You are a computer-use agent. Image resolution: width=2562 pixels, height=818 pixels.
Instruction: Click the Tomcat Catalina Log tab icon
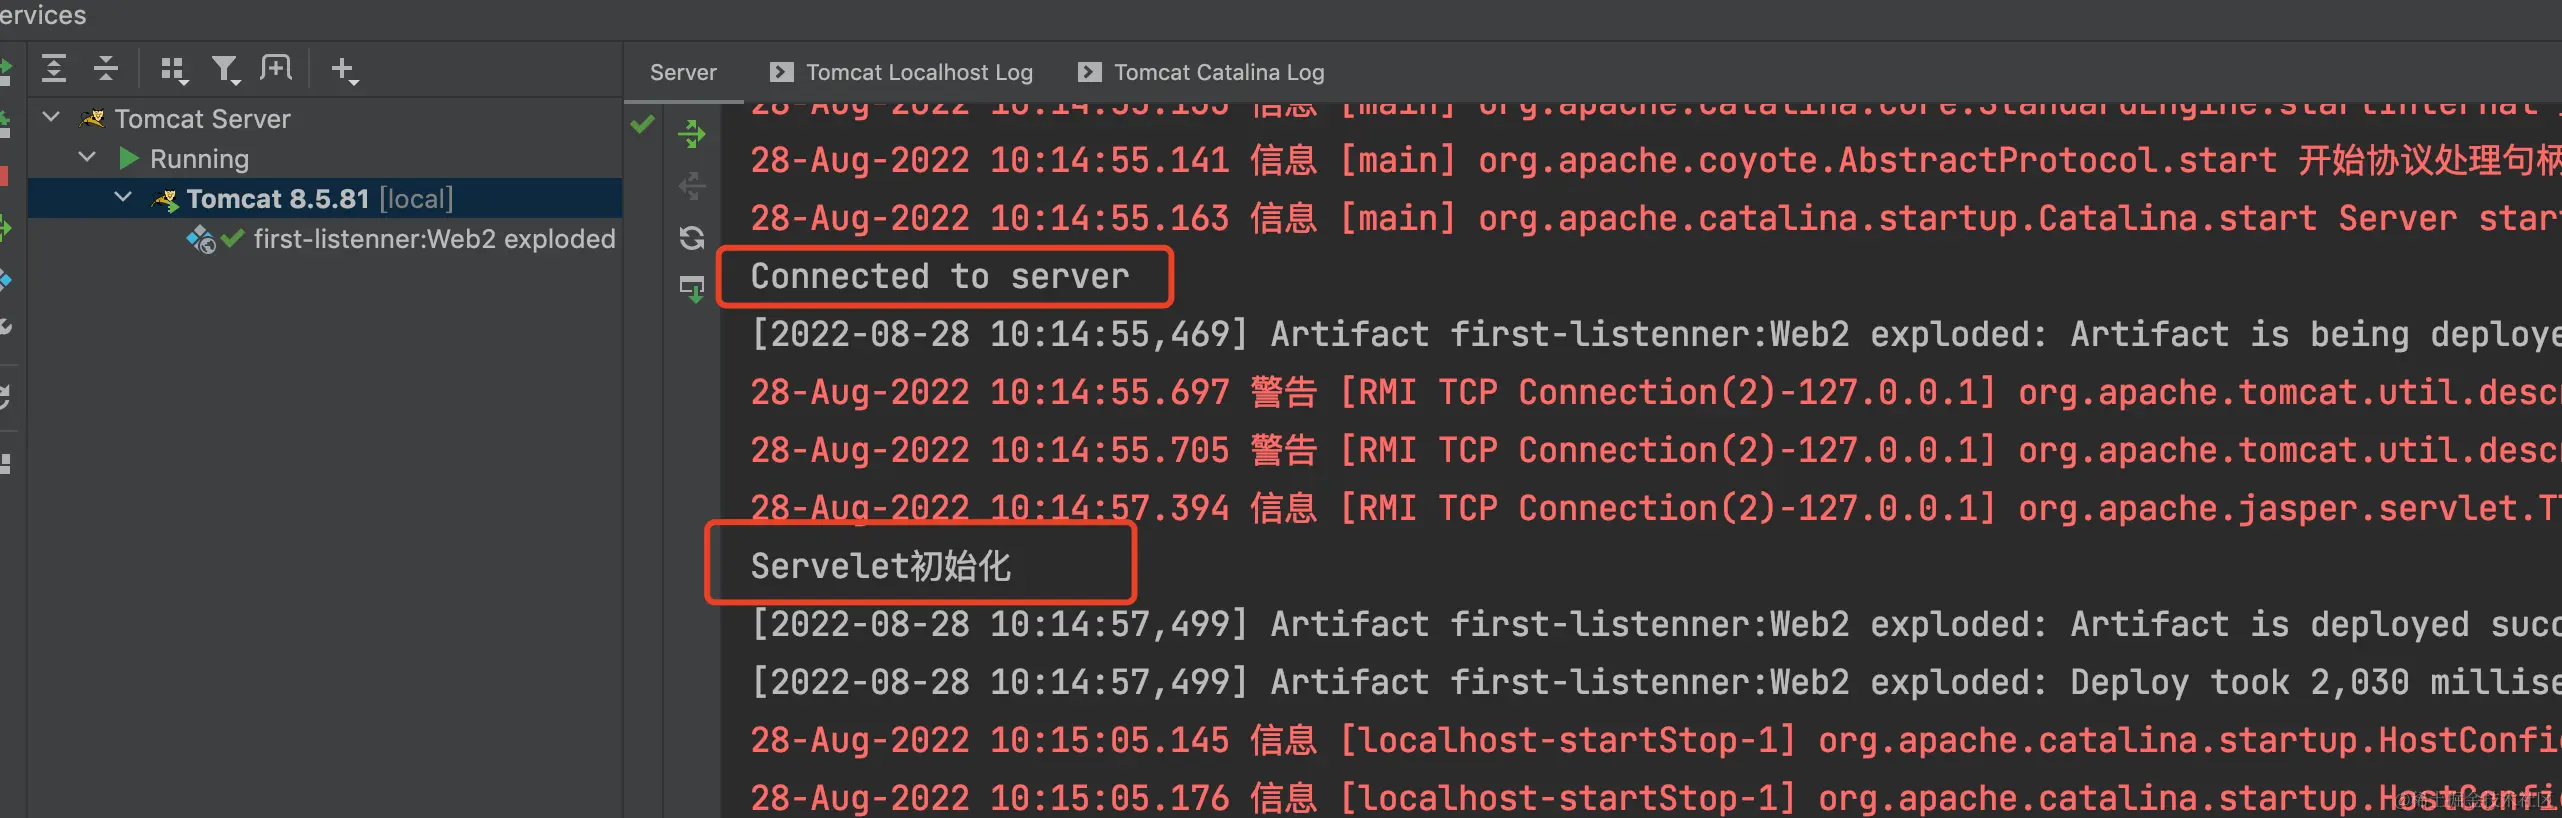1089,72
